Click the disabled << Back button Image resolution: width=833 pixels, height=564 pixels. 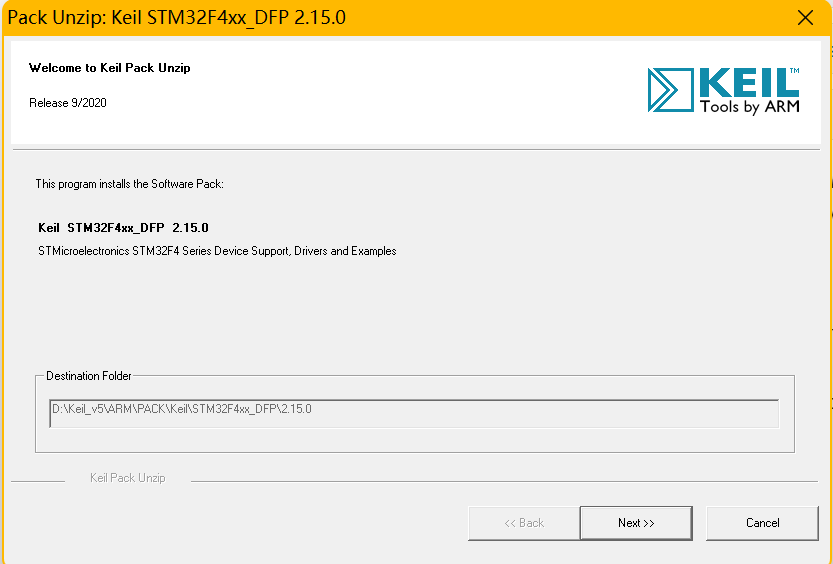[x=524, y=523]
